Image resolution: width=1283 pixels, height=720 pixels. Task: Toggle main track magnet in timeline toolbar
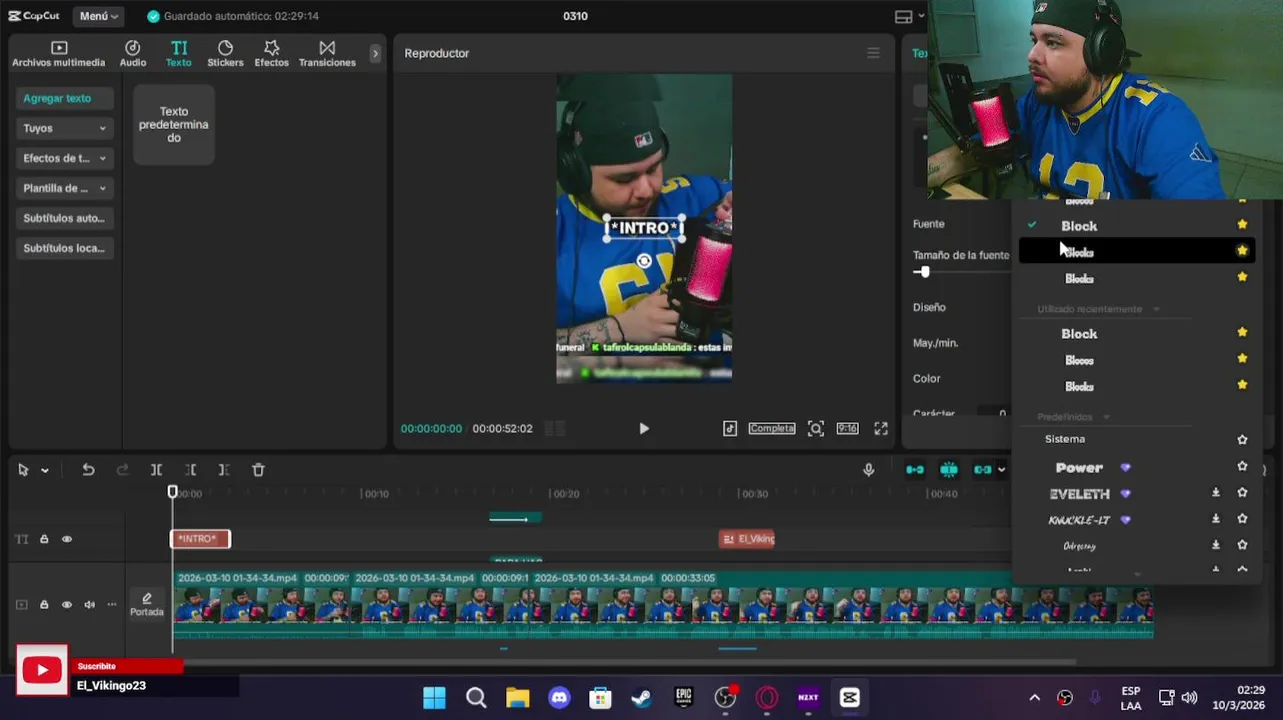(915, 470)
